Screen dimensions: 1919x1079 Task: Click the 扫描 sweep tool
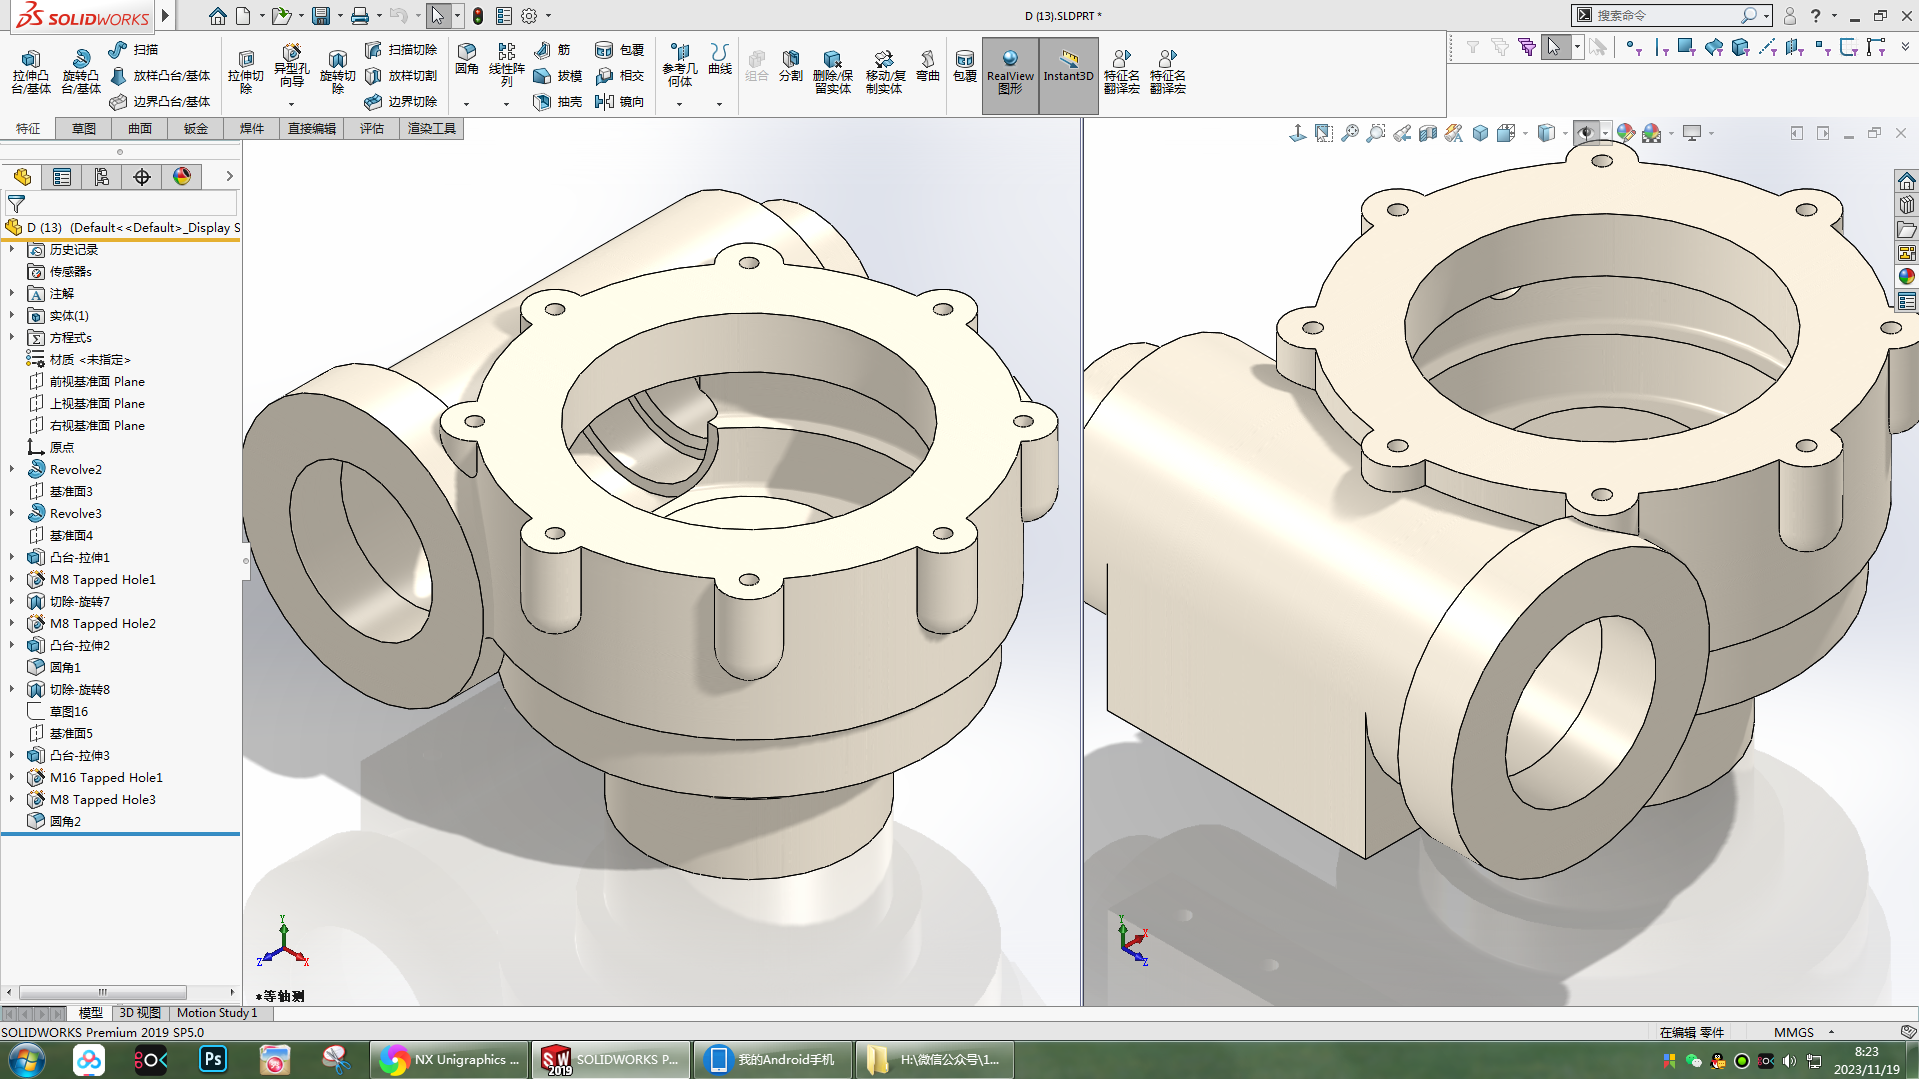(x=133, y=49)
